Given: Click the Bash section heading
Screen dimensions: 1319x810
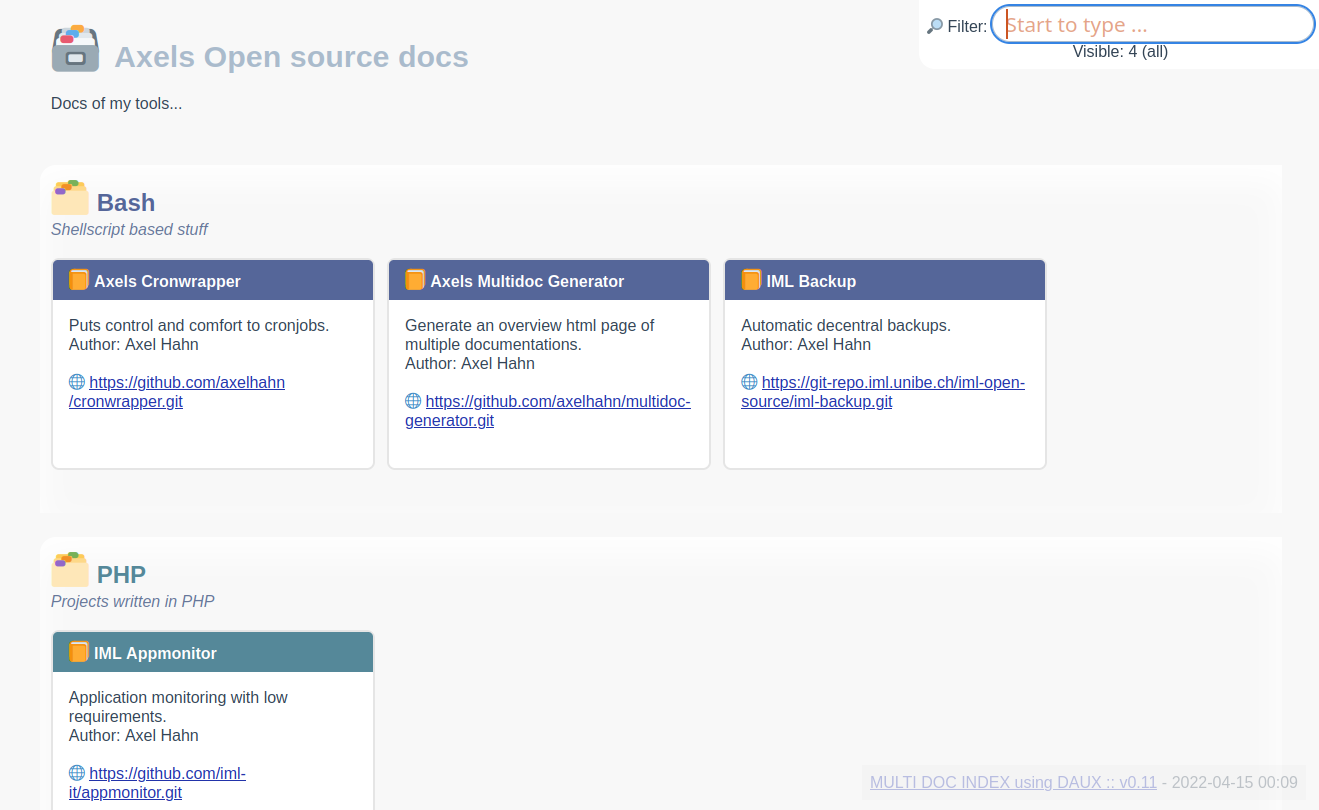Looking at the screenshot, I should (126, 203).
